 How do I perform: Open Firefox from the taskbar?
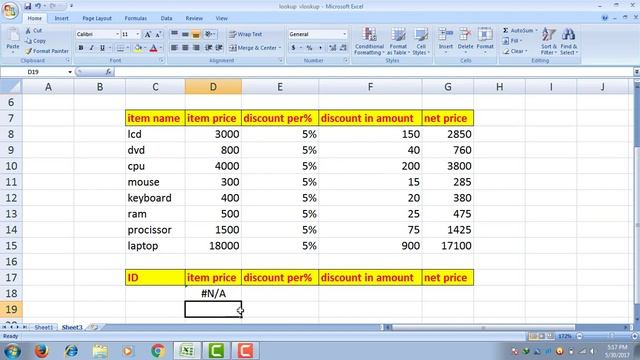41,351
